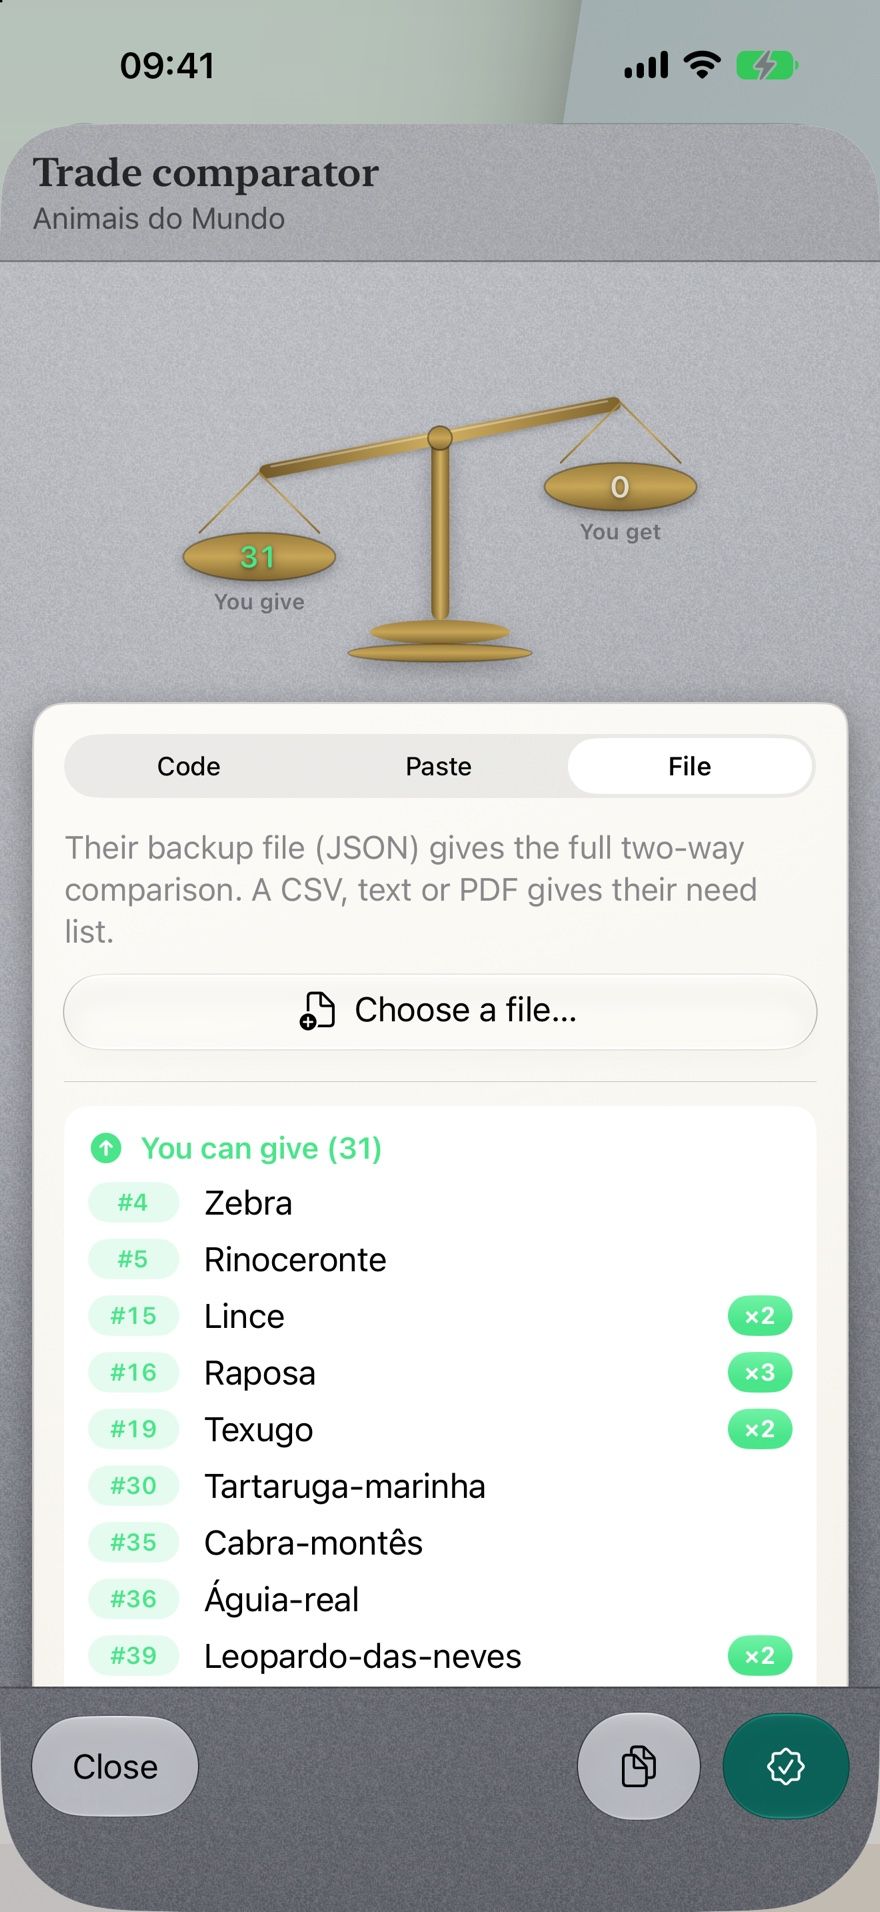
Task: Select the Tartaruga-marinha row
Action: (x=440, y=1486)
